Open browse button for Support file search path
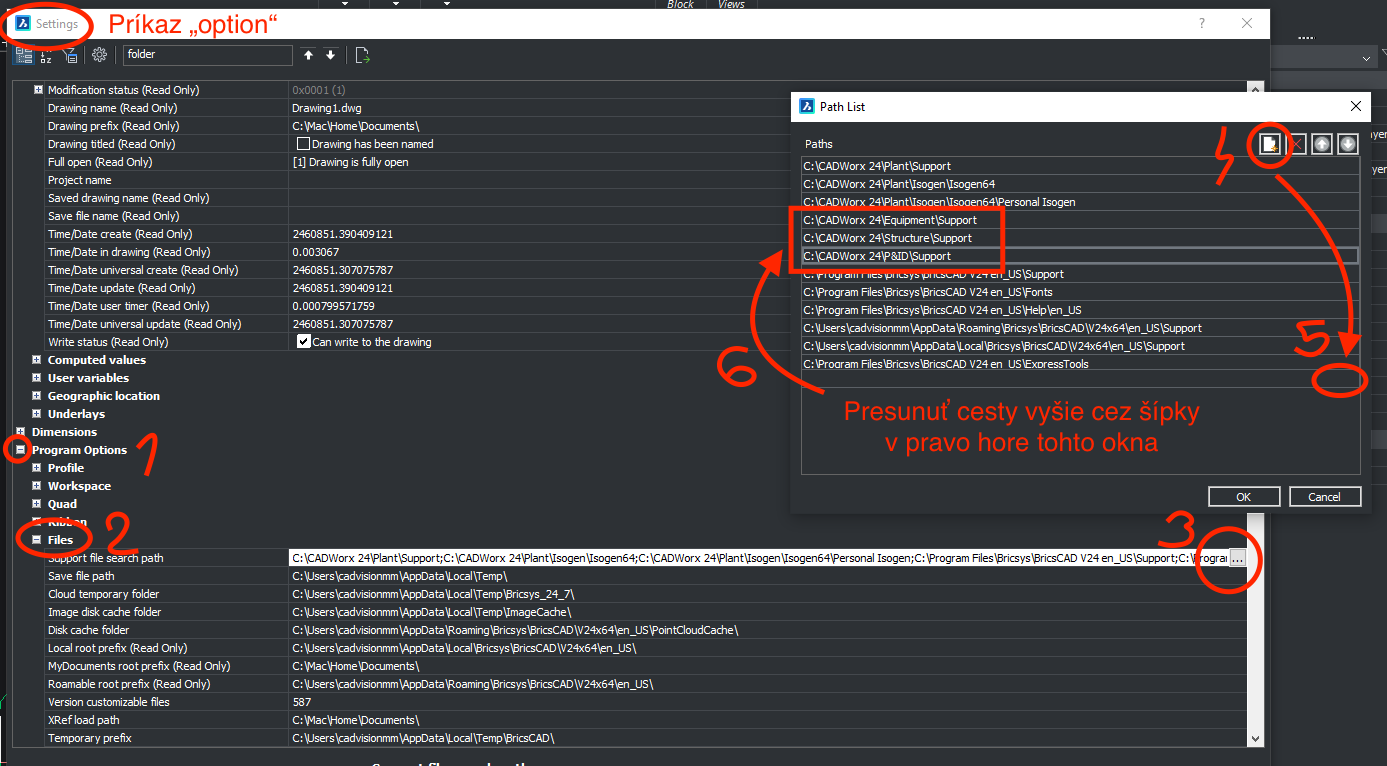This screenshot has height=766, width=1387. pos(1237,559)
